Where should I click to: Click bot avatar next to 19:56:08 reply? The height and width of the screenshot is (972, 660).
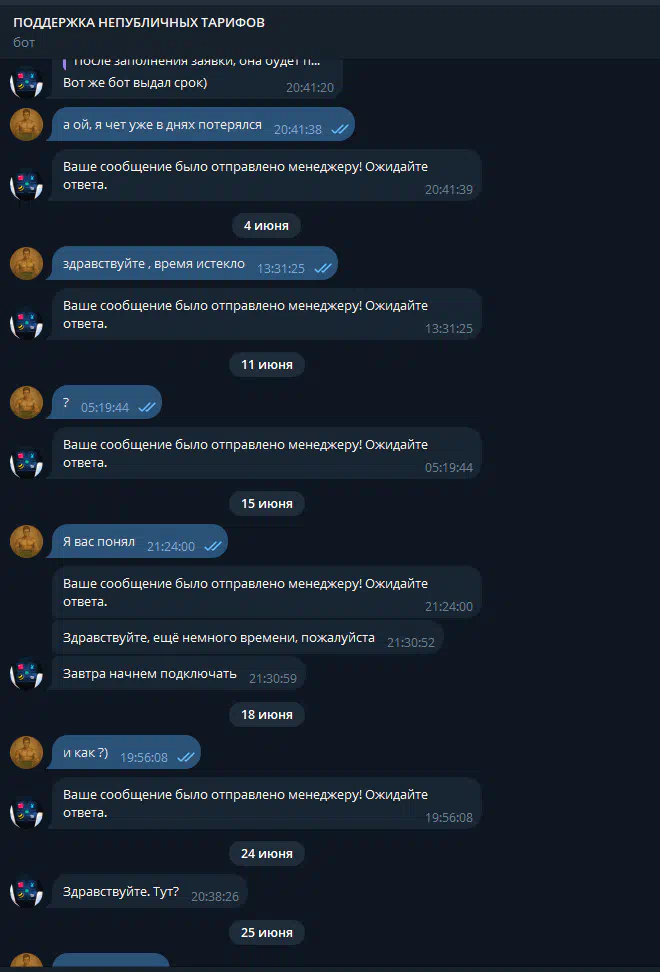pos(26,813)
